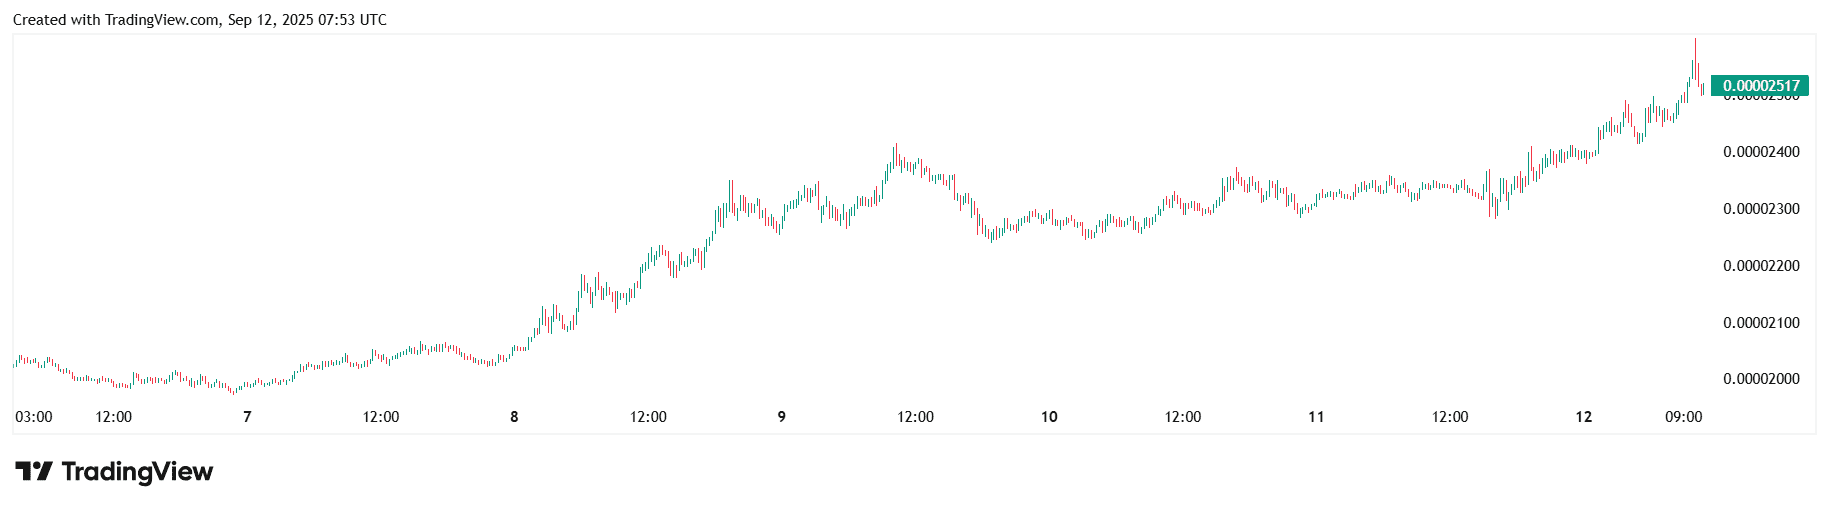
Task: Select date label 7 on time axis
Action: (x=247, y=417)
